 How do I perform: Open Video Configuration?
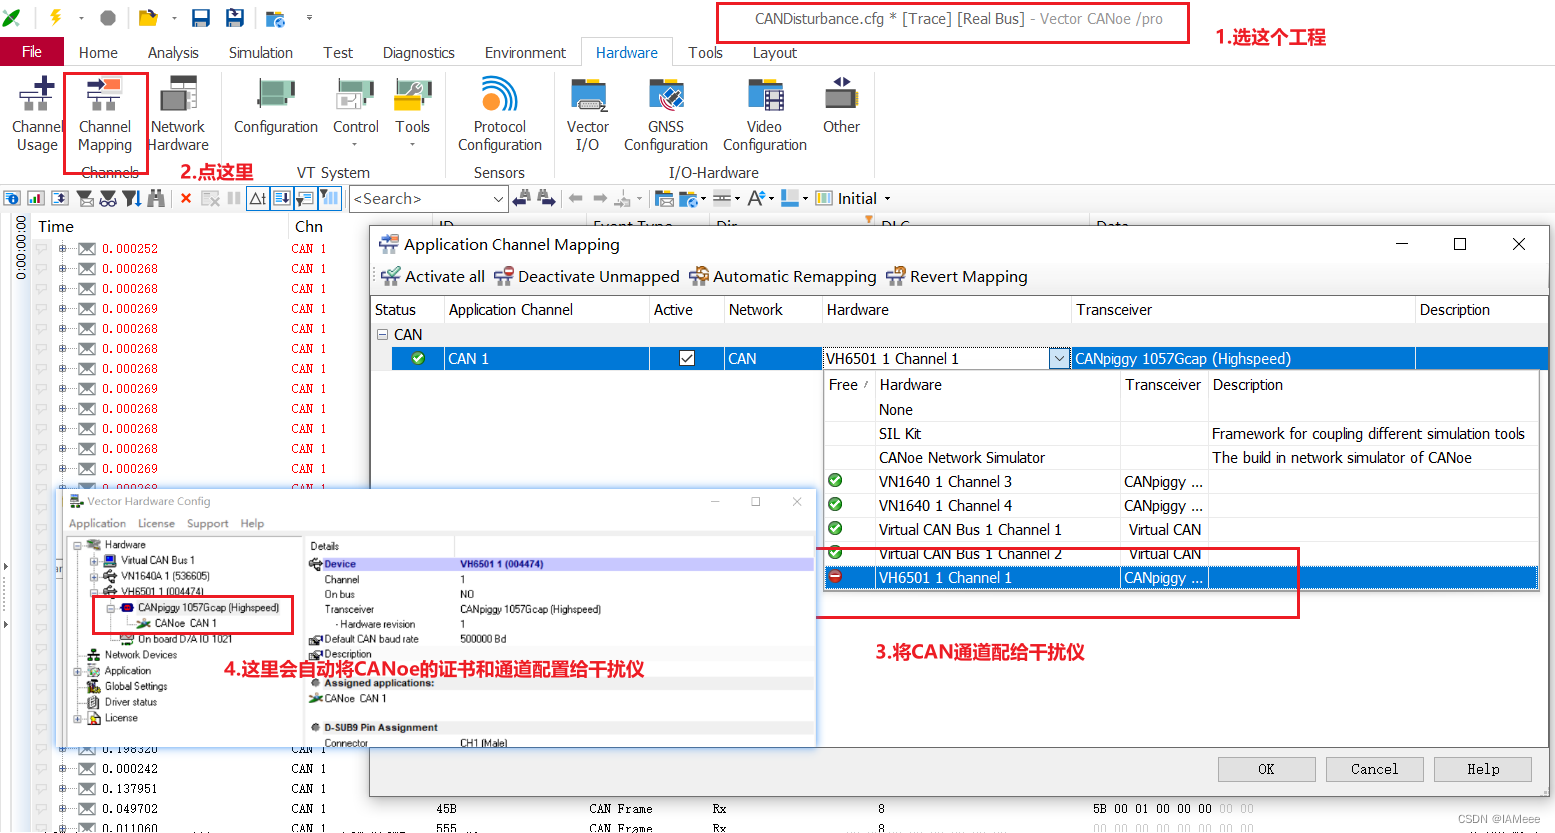[x=765, y=115]
